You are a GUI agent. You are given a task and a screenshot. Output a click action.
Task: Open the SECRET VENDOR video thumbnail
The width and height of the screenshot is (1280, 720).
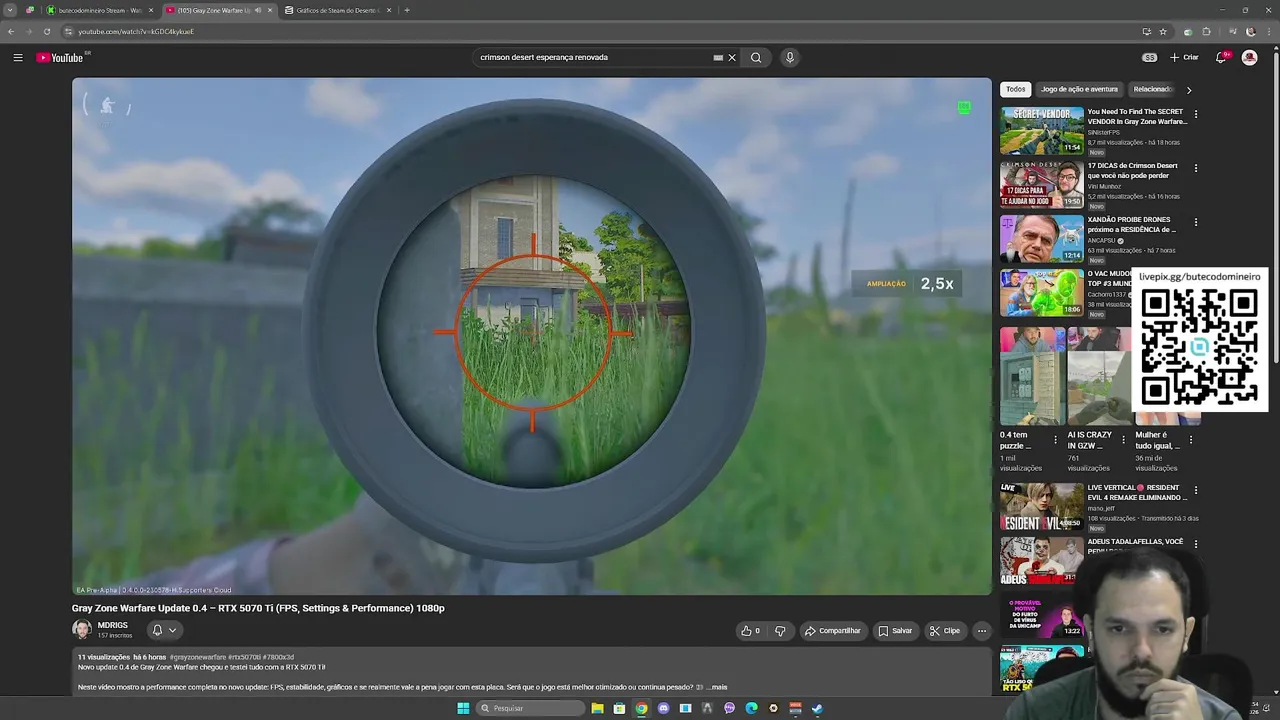coord(1042,130)
